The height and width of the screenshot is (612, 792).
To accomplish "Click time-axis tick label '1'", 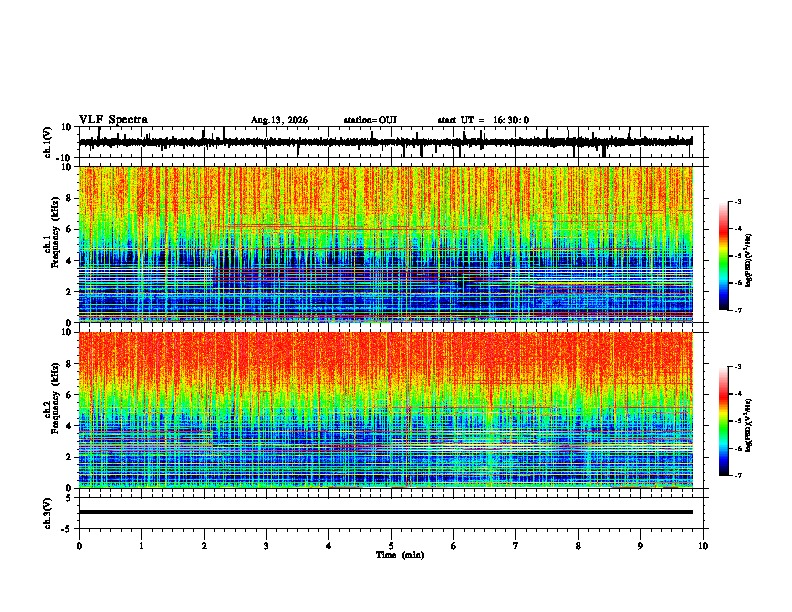I will coord(141,546).
